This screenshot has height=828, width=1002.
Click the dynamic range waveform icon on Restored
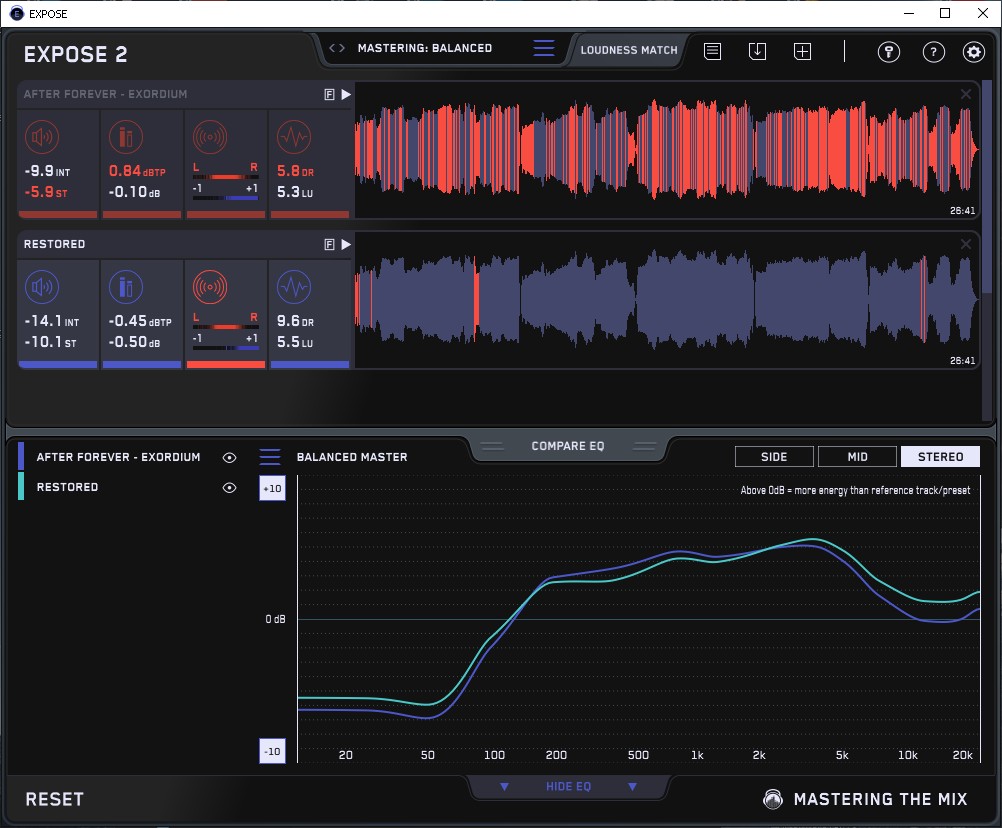tap(293, 288)
